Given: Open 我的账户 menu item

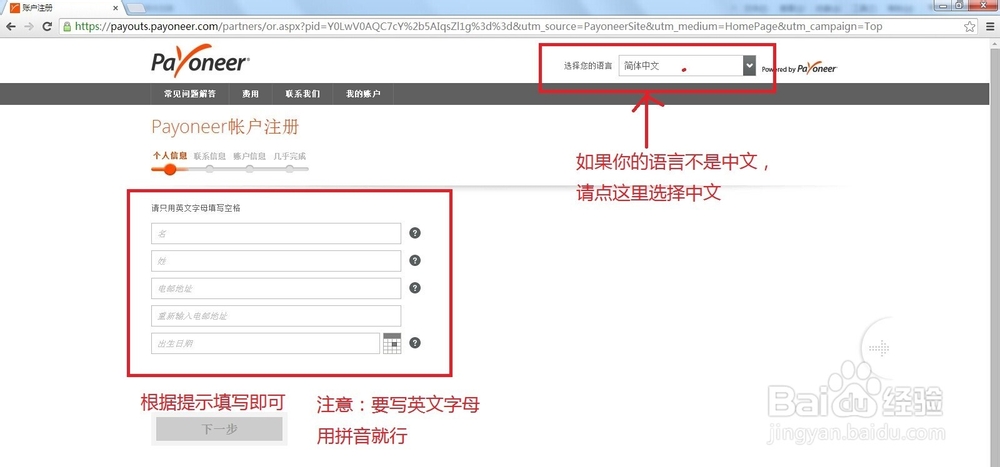Looking at the screenshot, I should pyautogui.click(x=363, y=94).
